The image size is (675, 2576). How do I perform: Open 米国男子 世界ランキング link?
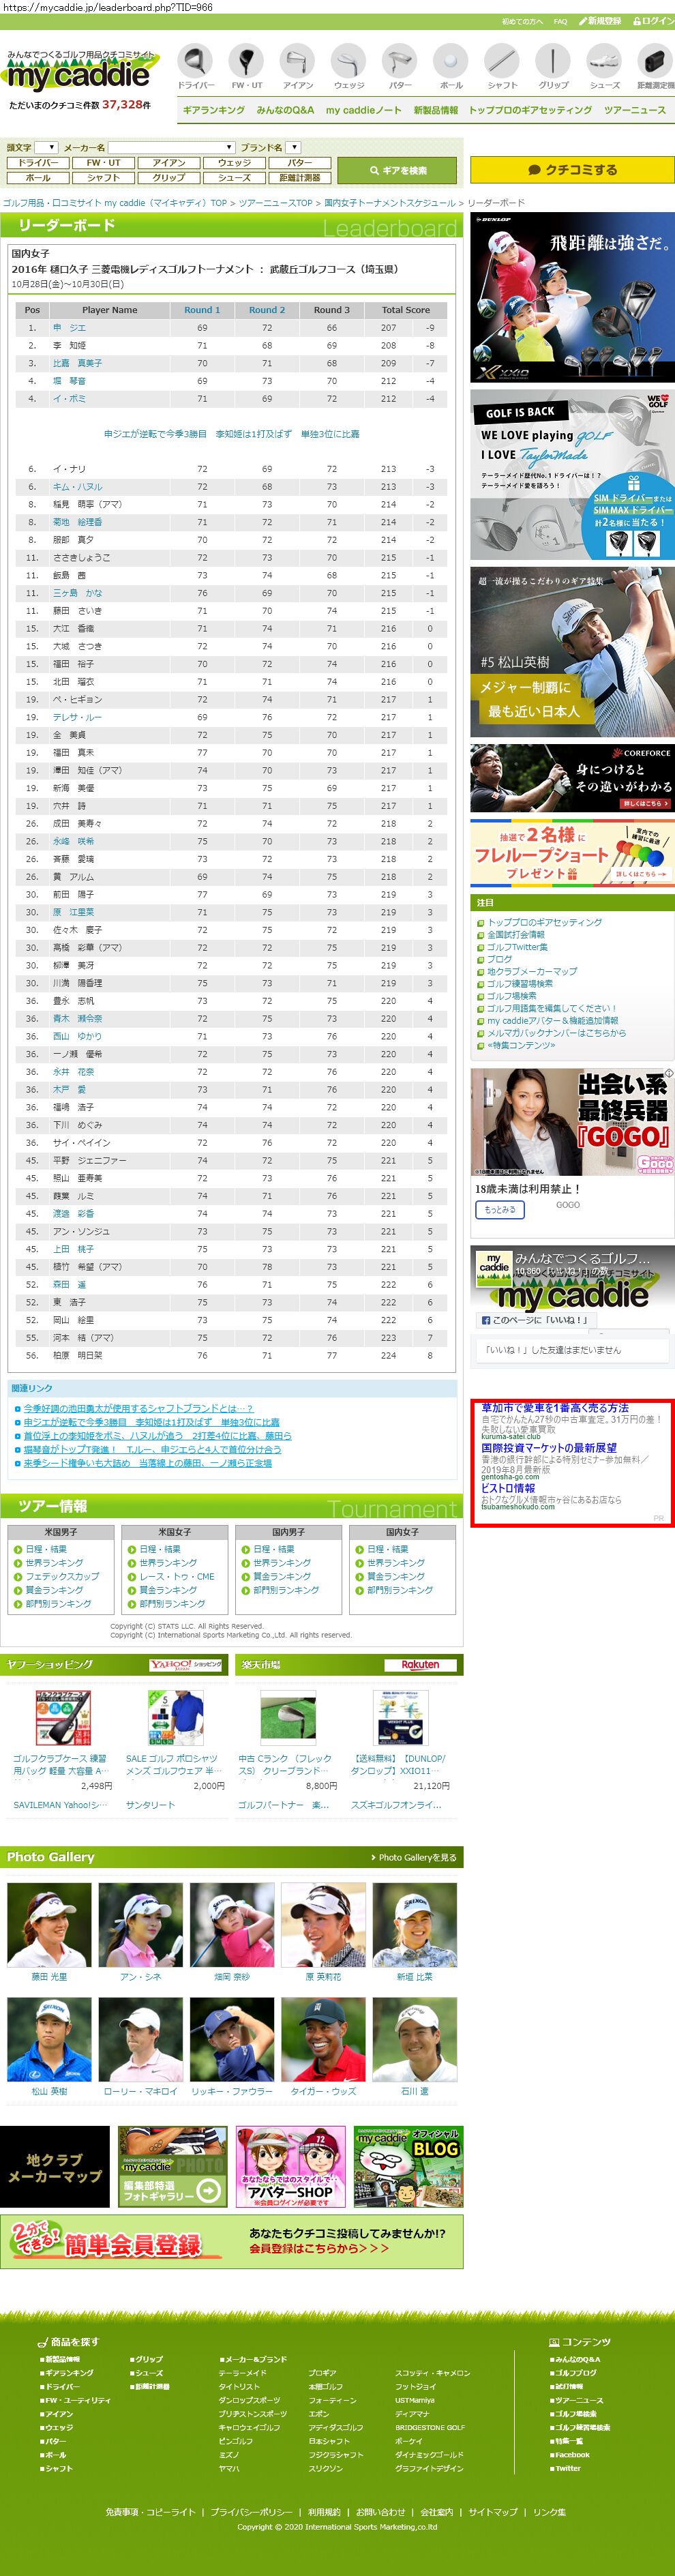54,1562
